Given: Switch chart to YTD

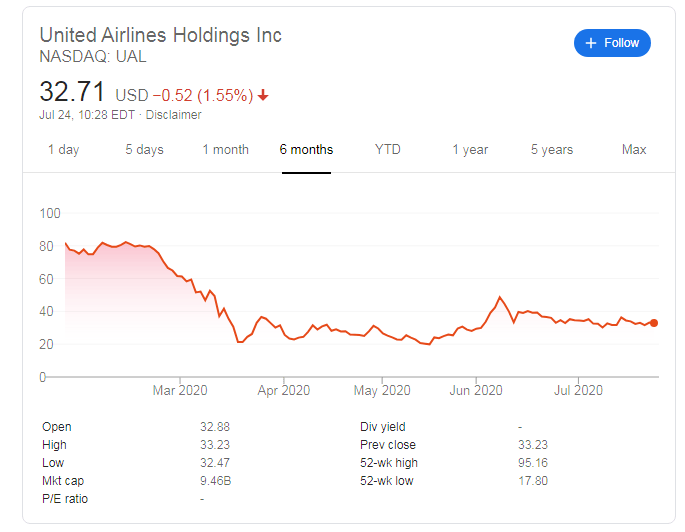Looking at the screenshot, I should (x=387, y=150).
